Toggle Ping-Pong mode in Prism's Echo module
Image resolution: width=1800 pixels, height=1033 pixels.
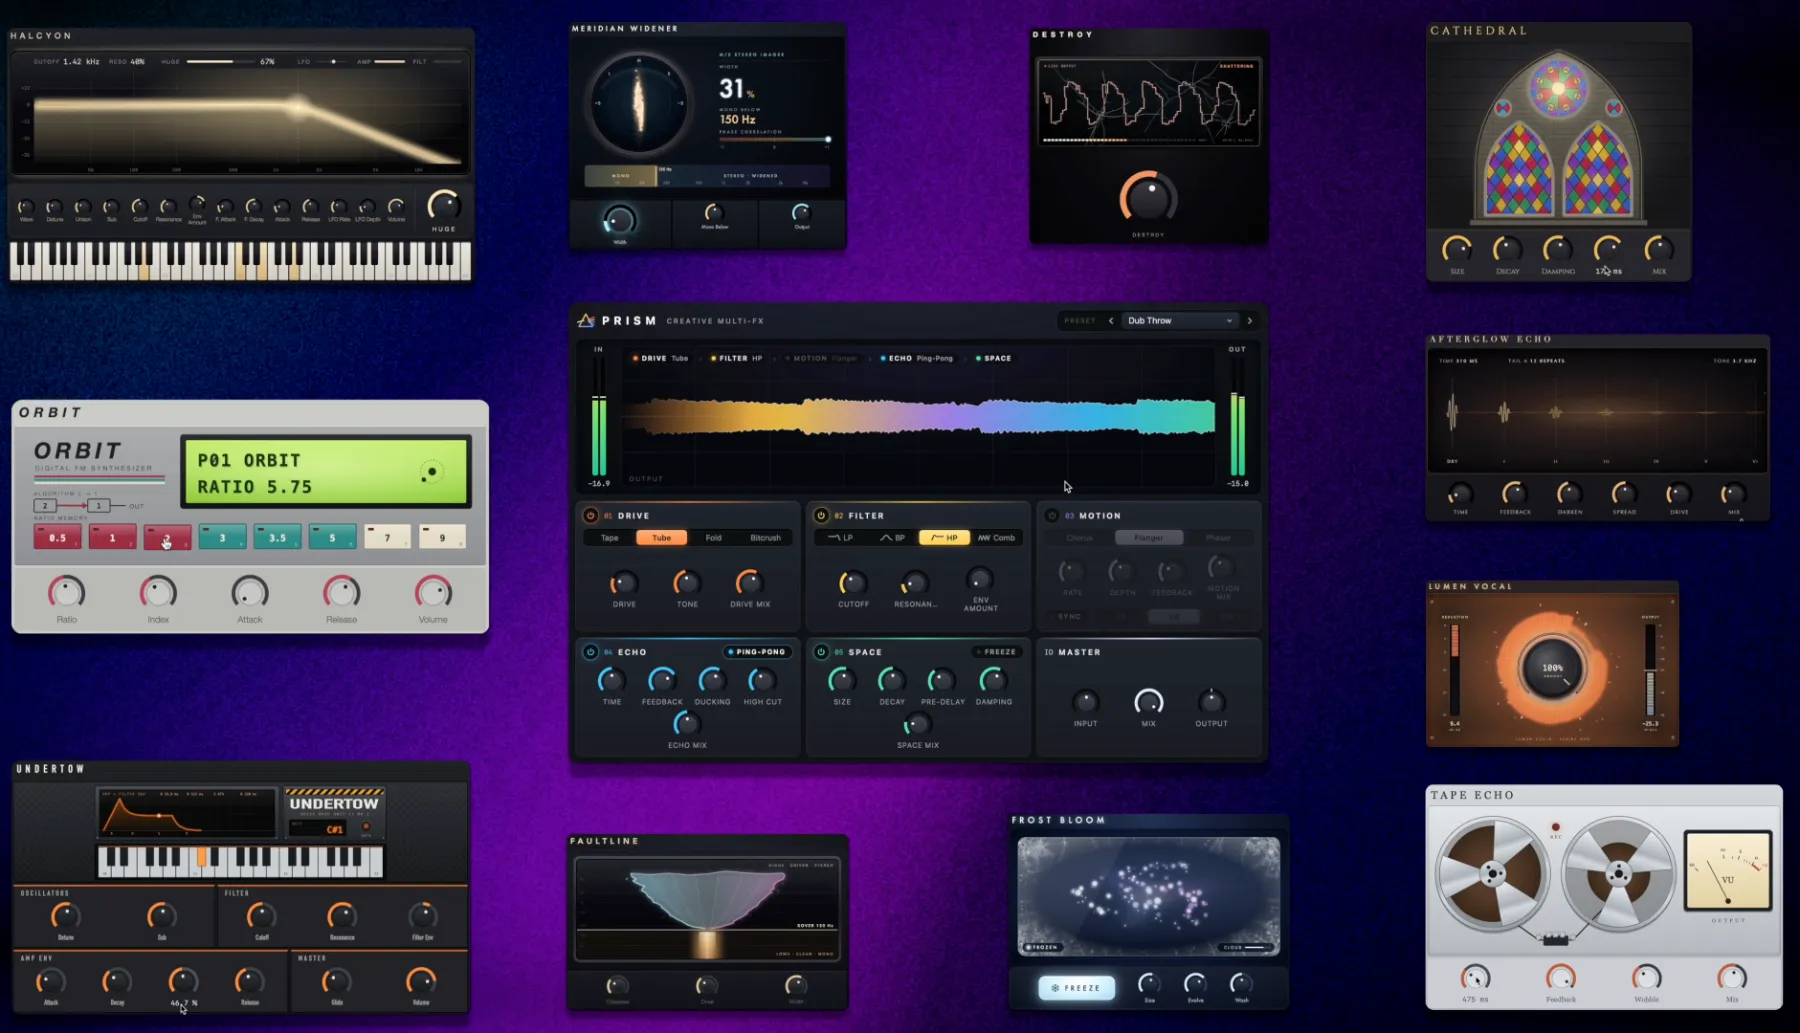coord(757,652)
